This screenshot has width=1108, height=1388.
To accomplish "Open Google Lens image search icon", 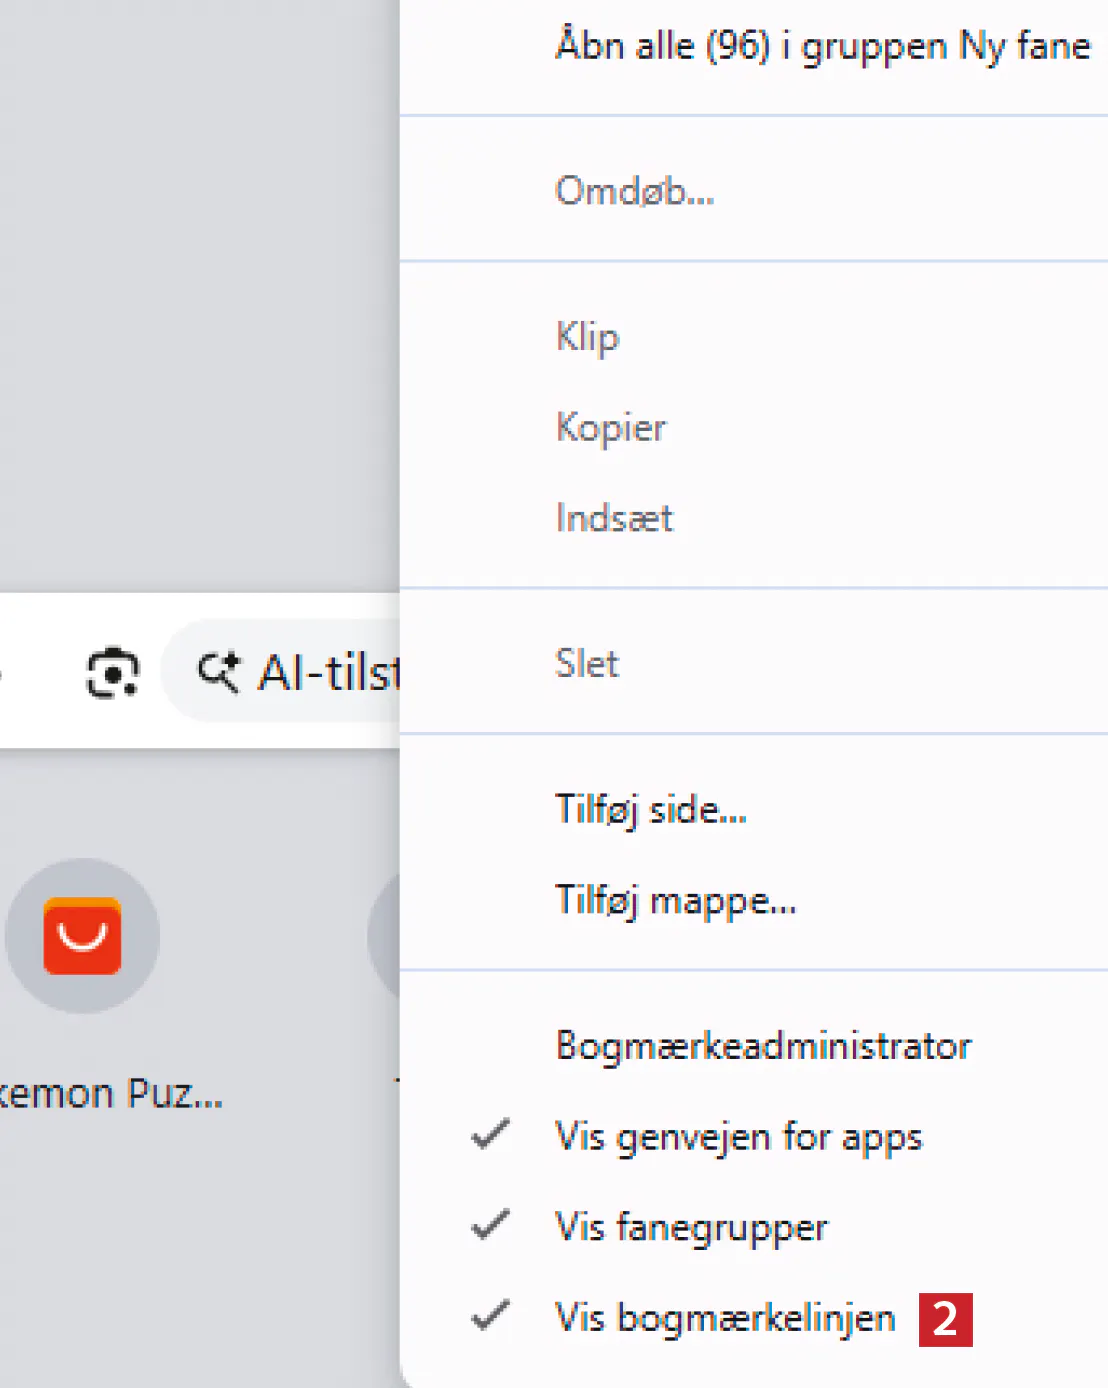I will click(x=112, y=672).
